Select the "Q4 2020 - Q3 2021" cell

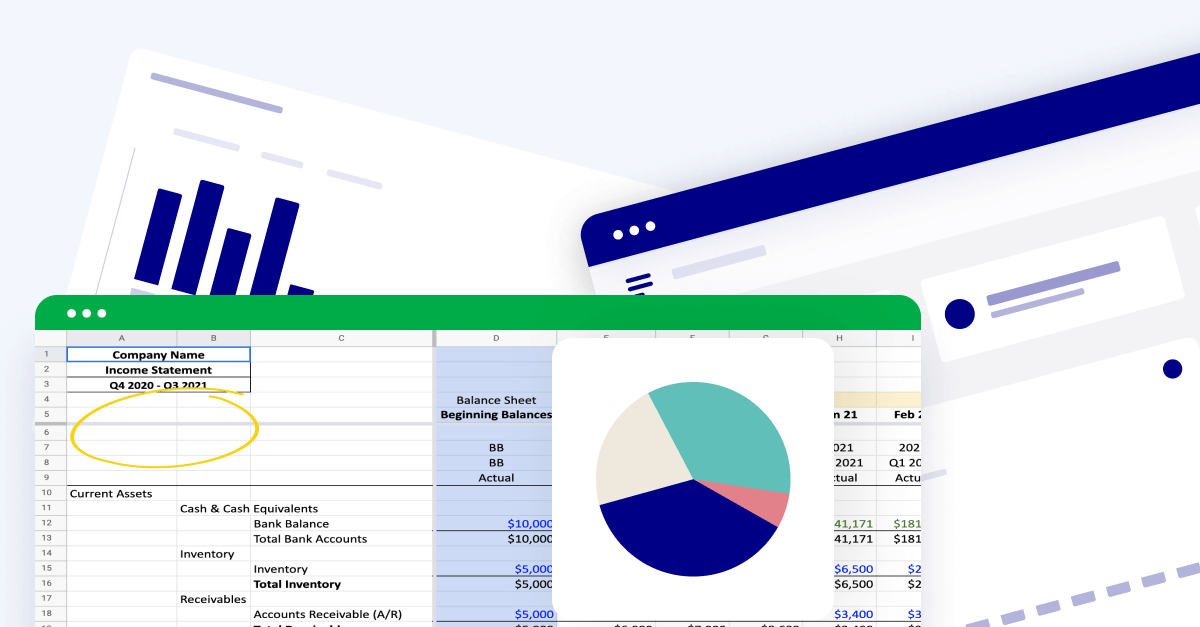point(158,385)
